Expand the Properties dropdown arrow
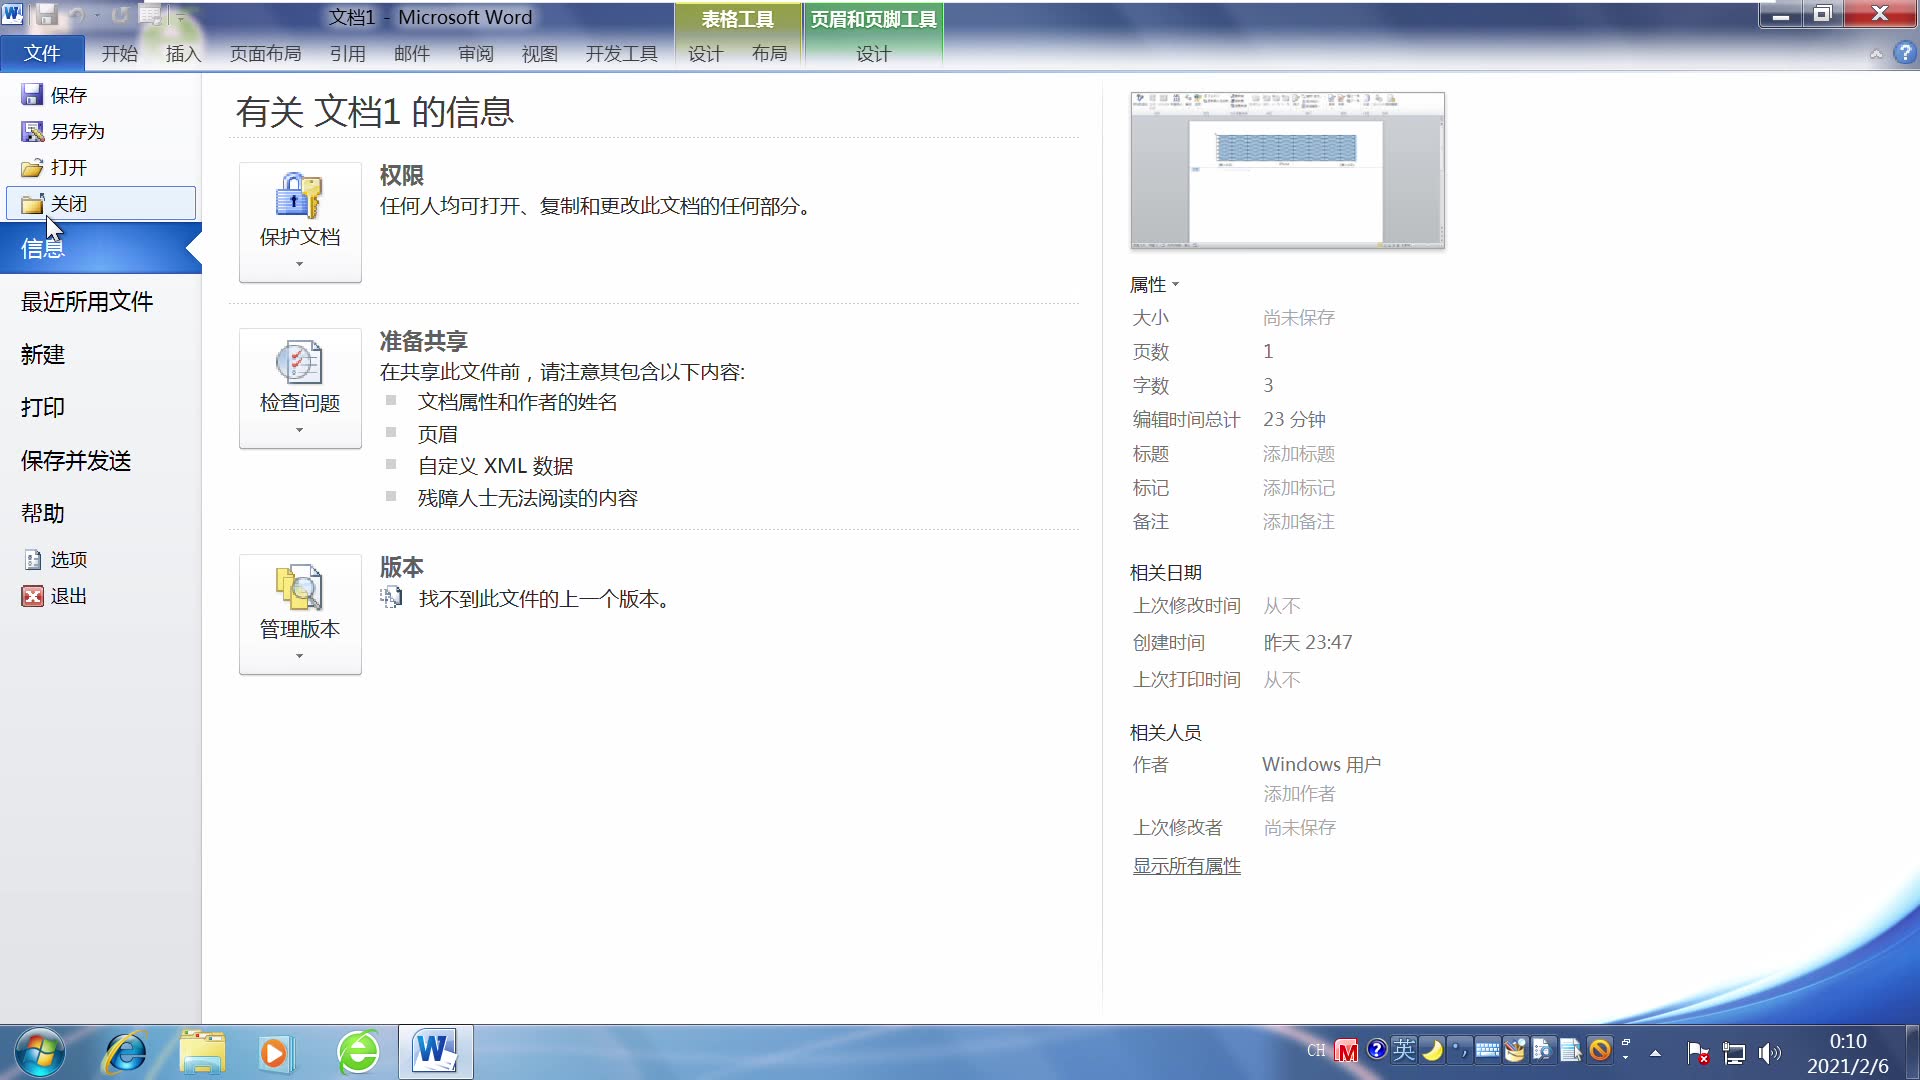 (x=1176, y=285)
